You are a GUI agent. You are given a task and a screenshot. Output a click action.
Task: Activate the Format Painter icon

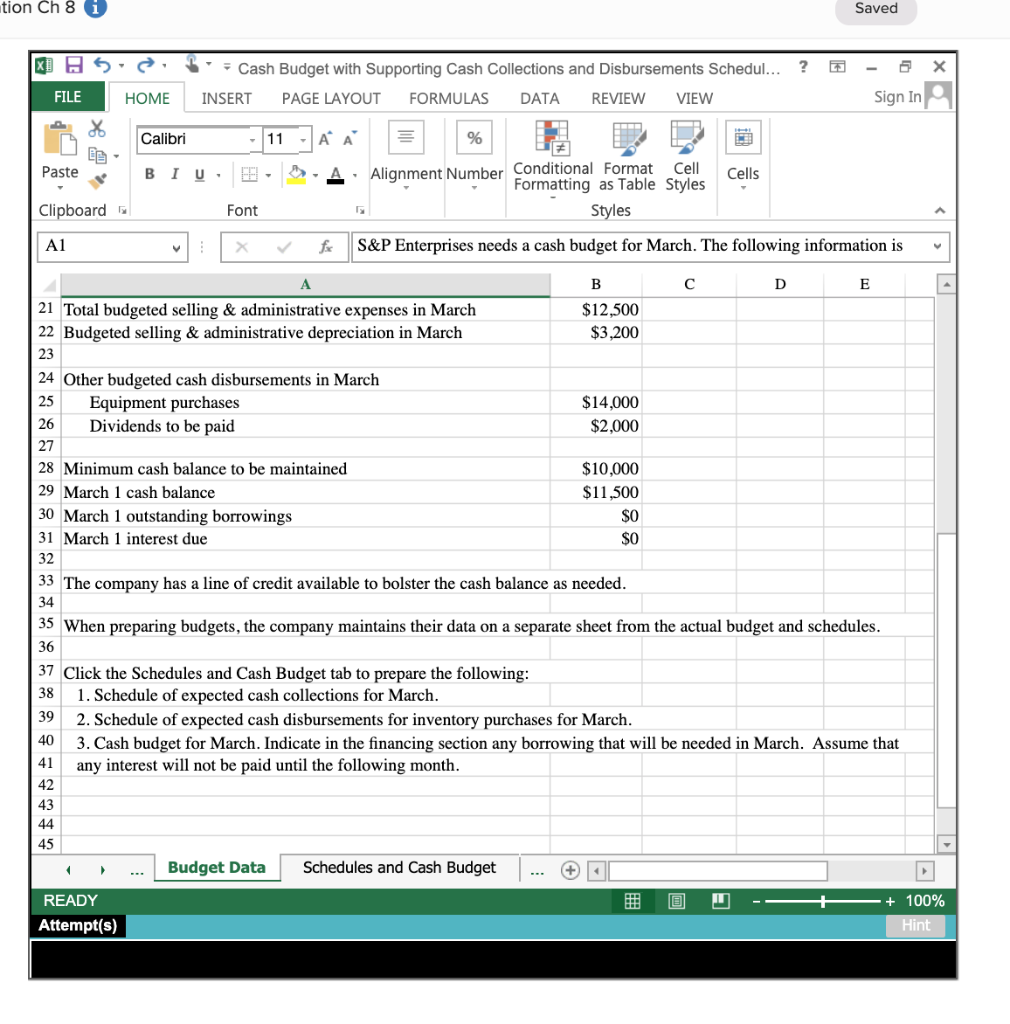click(96, 180)
